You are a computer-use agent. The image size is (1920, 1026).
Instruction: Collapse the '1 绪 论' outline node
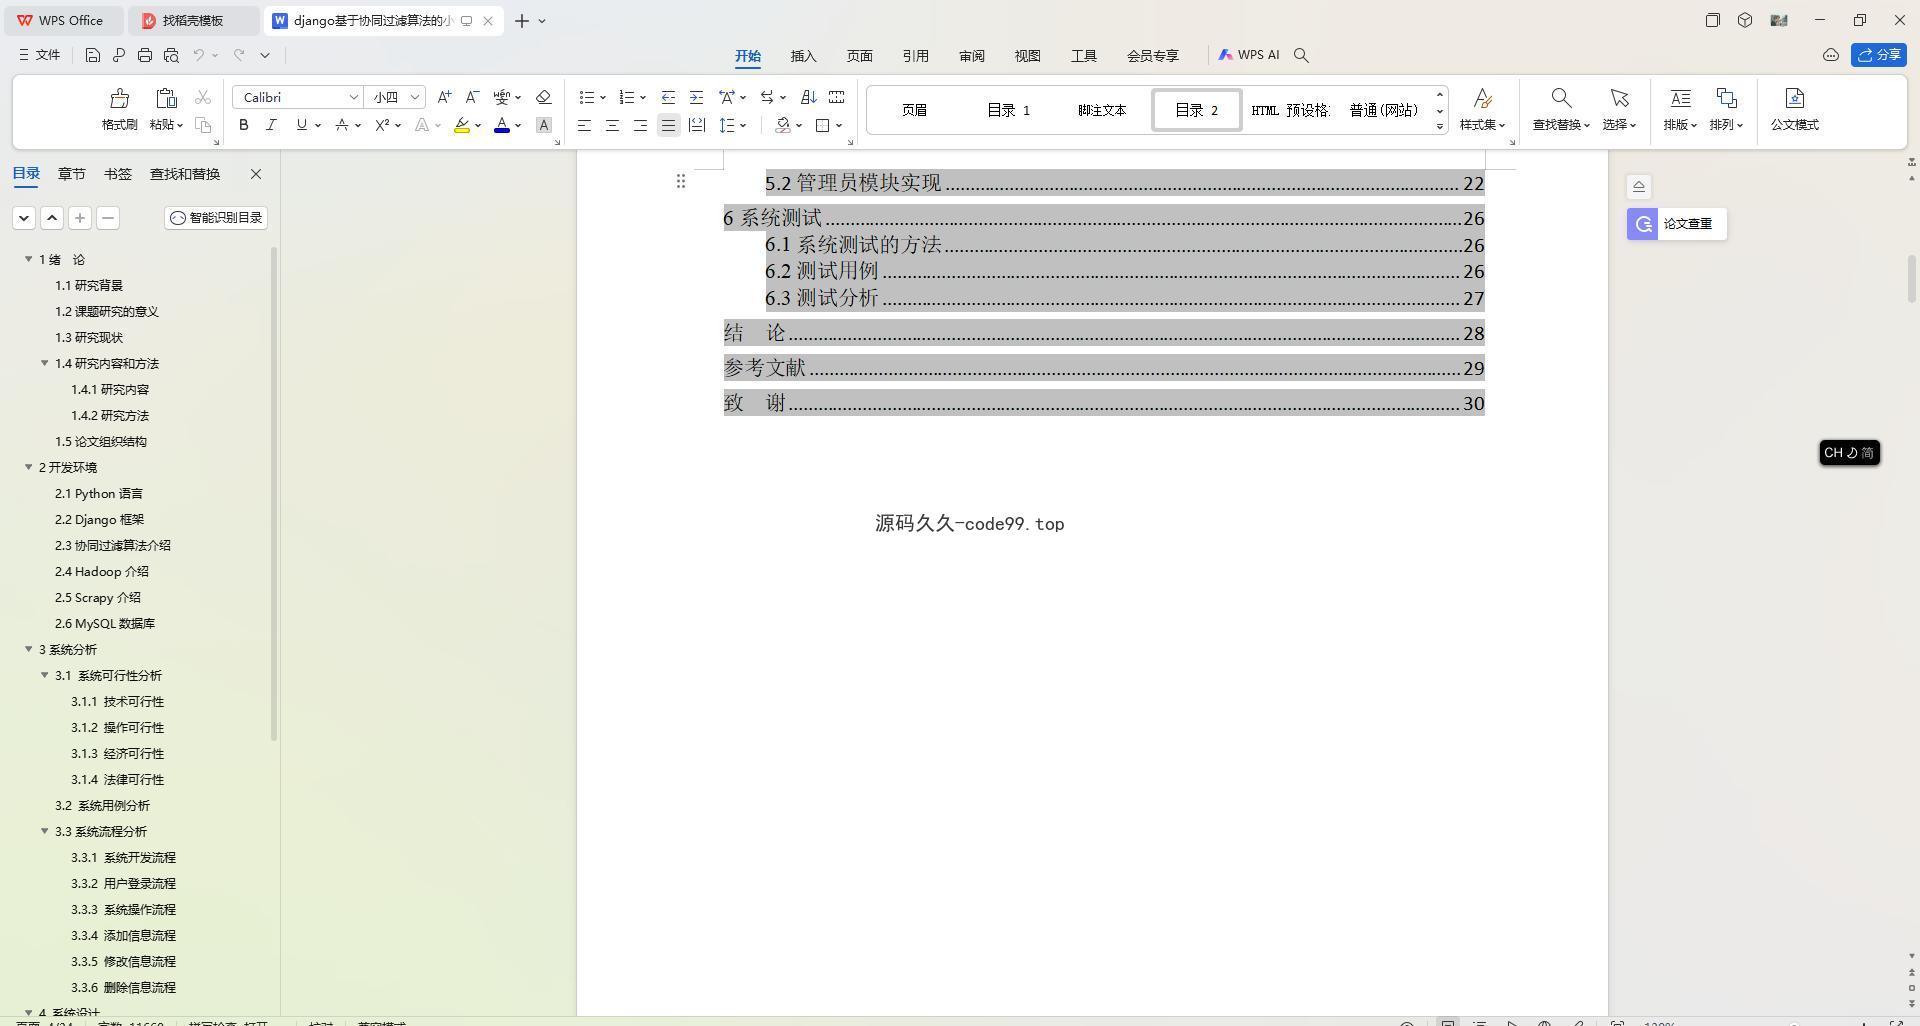[29, 259]
